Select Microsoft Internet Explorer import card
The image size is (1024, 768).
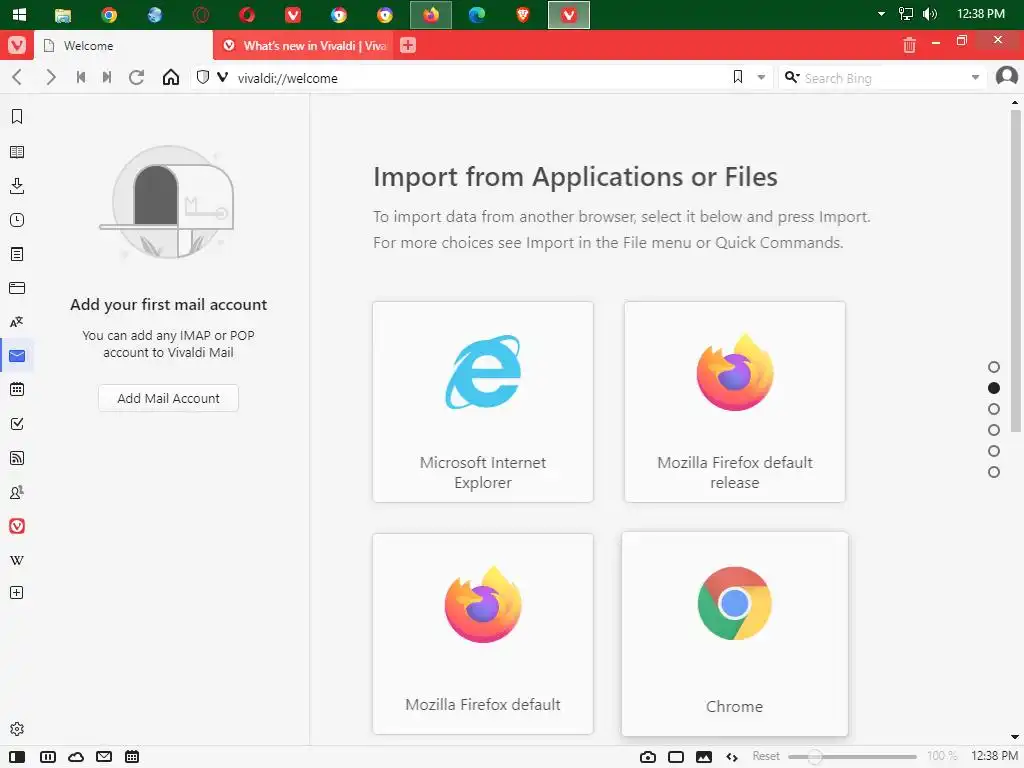click(x=483, y=402)
